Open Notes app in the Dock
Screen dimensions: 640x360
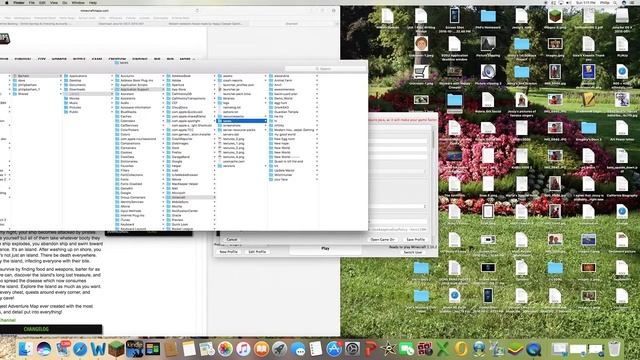tap(189, 349)
